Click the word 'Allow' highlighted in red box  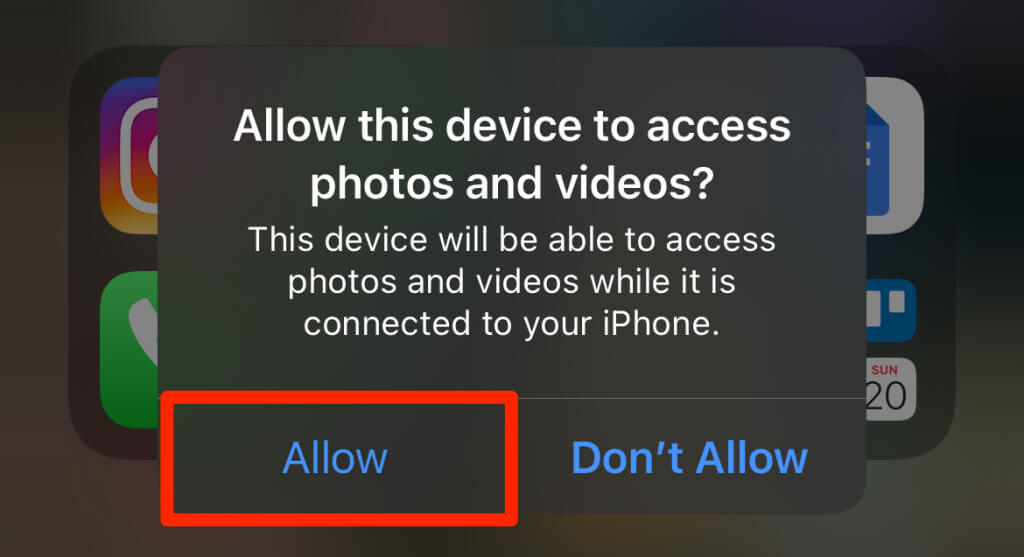coord(335,457)
